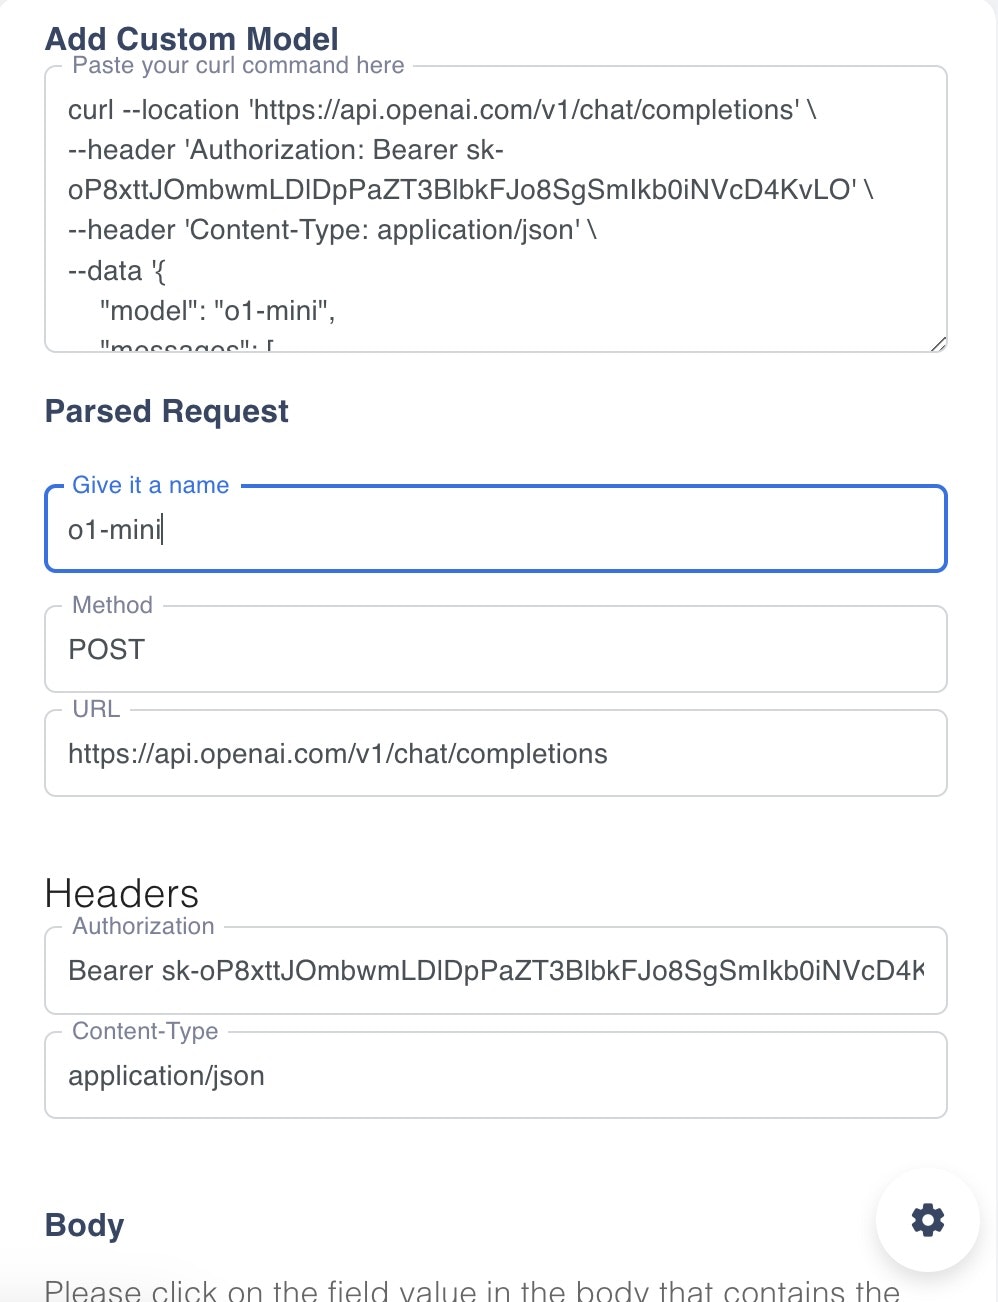998x1302 pixels.
Task: Click the 'URL' field label
Action: point(96,709)
